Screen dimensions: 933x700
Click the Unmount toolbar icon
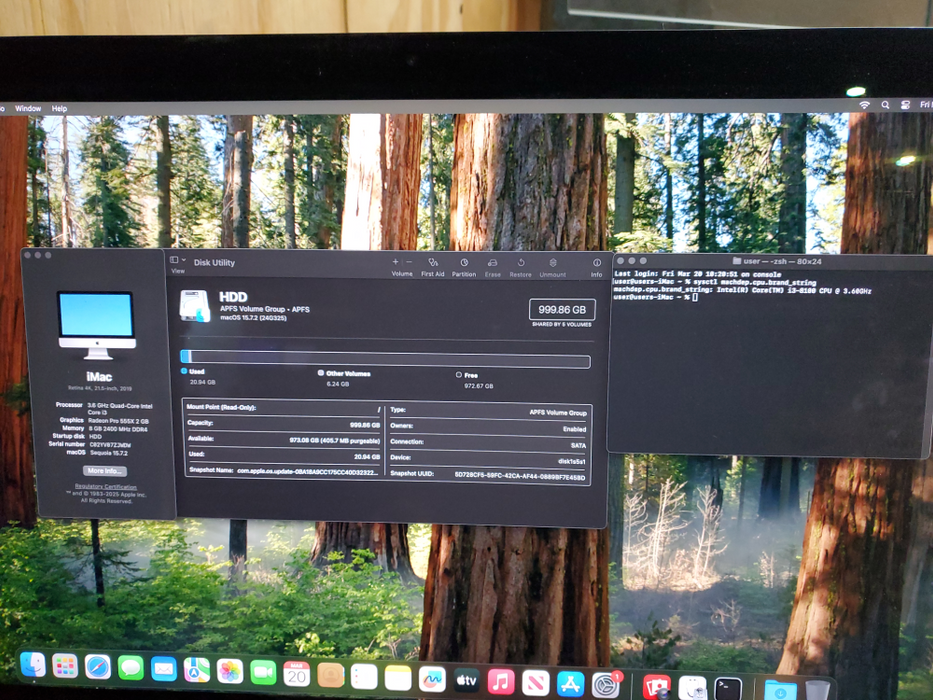coord(552,262)
